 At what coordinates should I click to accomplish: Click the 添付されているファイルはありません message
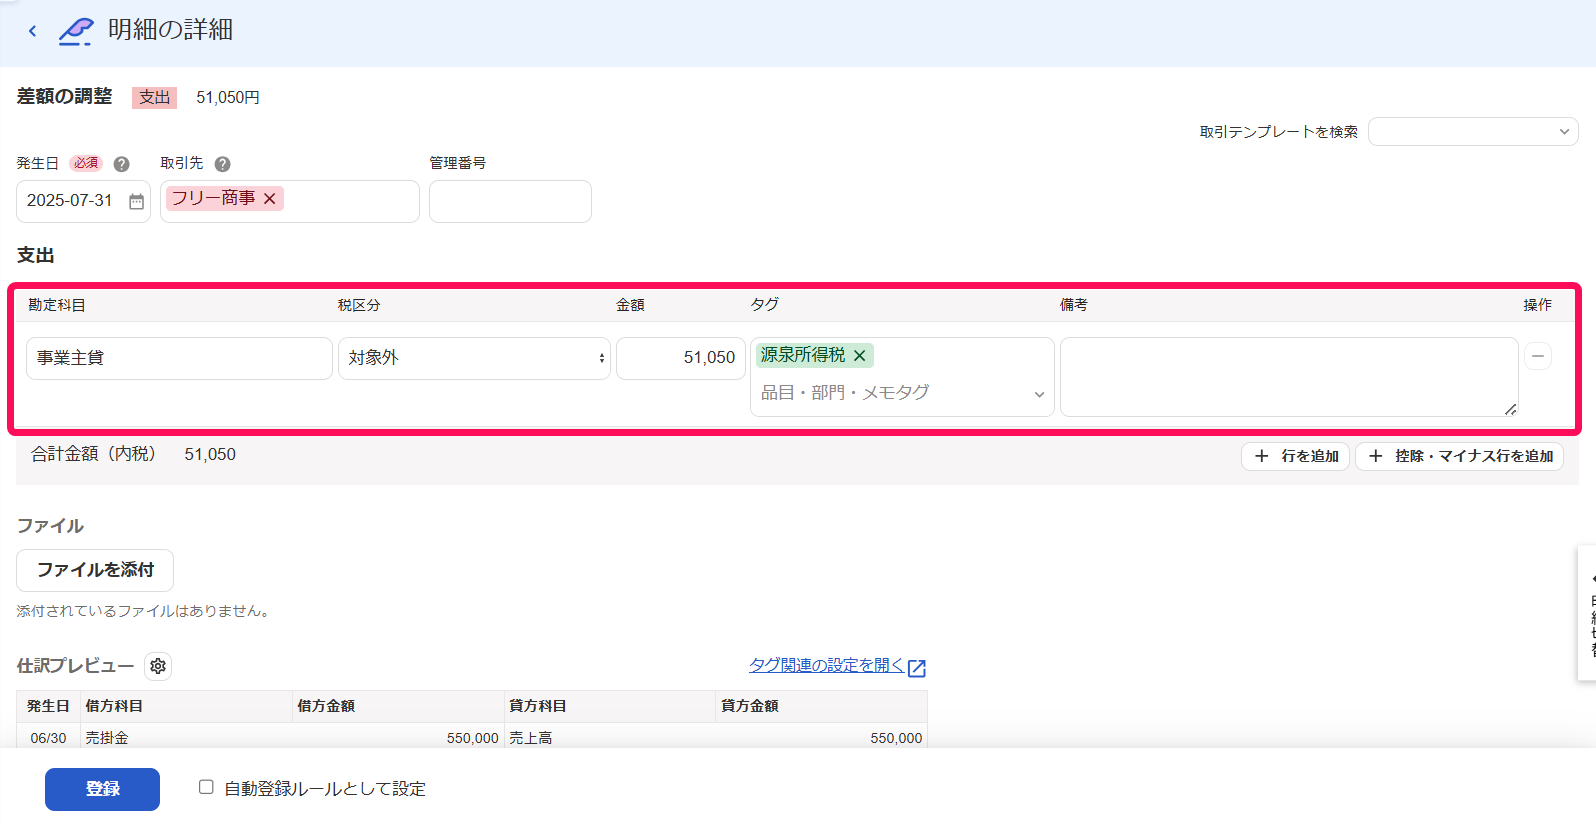pyautogui.click(x=145, y=611)
